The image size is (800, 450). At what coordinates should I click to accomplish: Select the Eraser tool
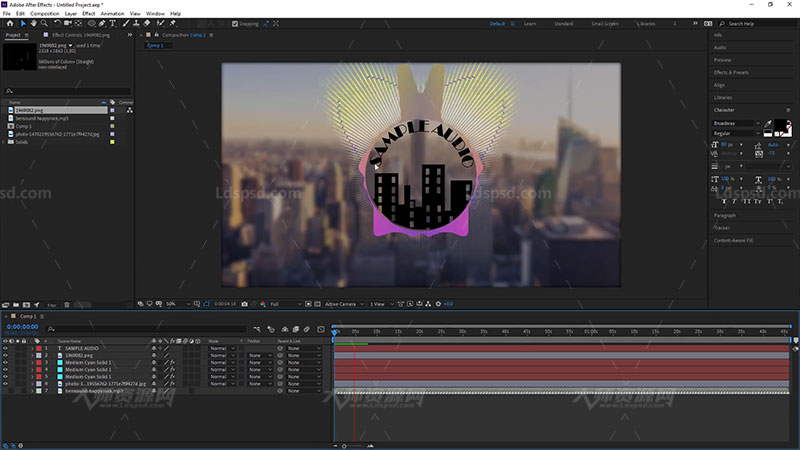(x=147, y=23)
